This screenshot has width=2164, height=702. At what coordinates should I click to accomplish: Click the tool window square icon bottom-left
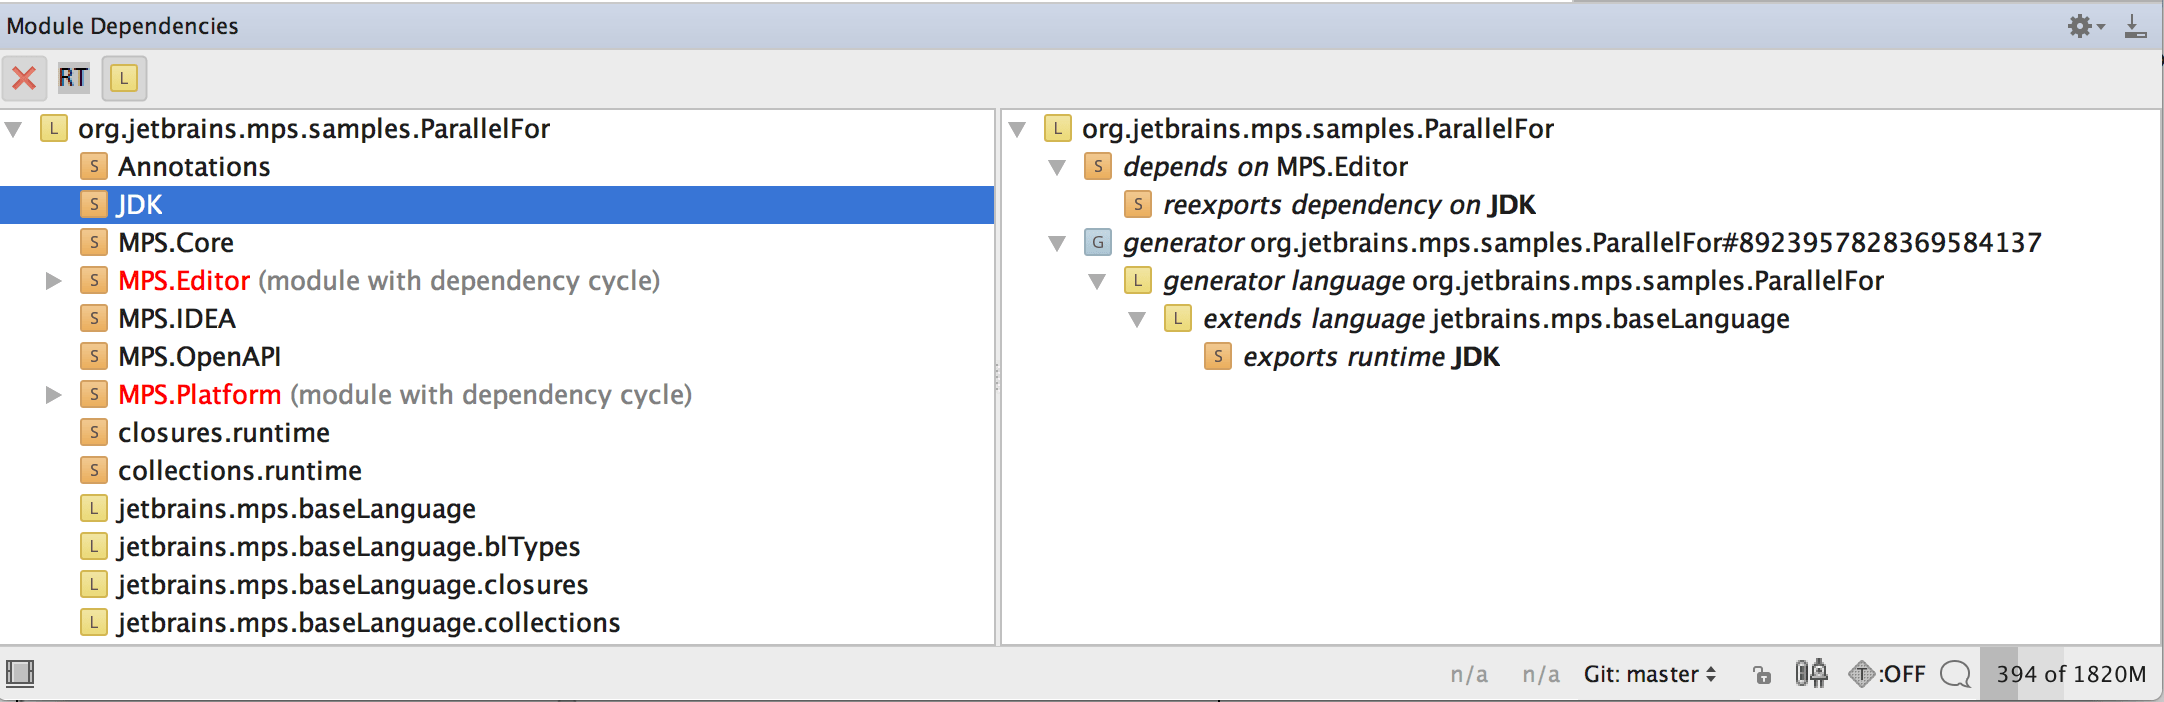click(20, 673)
